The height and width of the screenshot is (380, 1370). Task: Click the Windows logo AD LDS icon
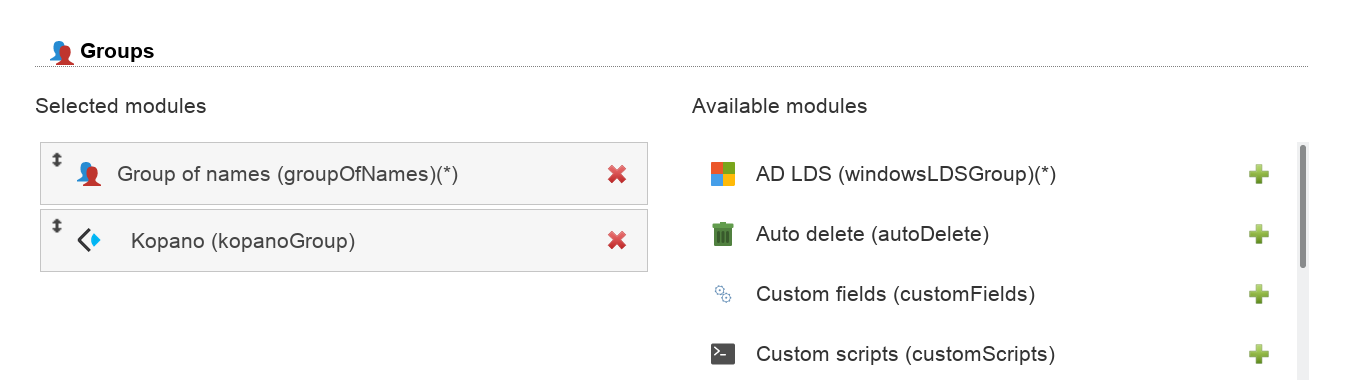tap(722, 174)
